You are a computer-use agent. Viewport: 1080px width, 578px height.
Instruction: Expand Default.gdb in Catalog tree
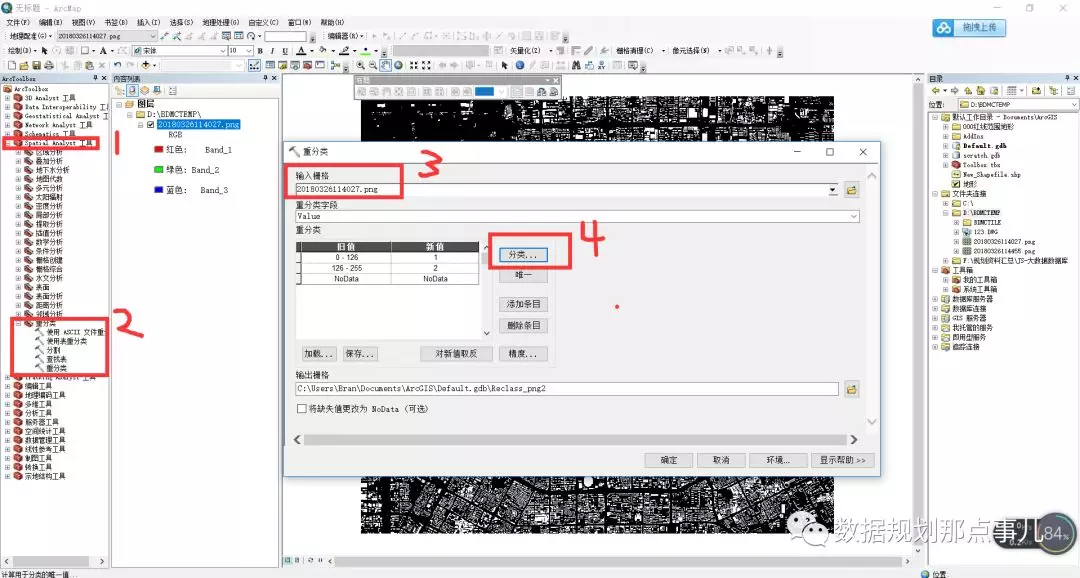click(946, 146)
